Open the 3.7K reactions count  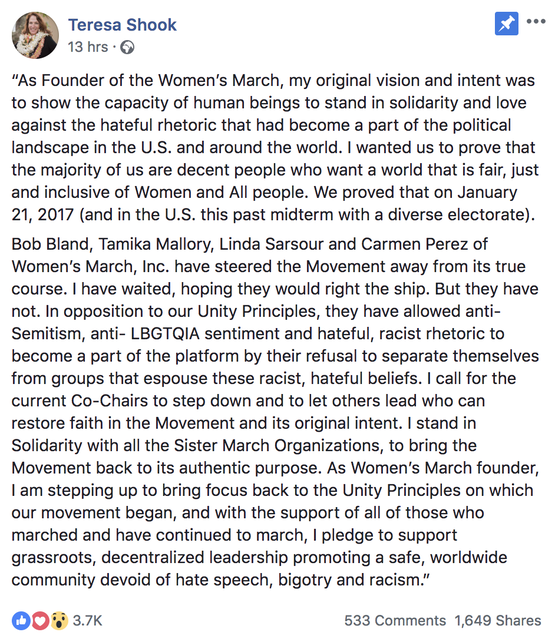pos(87,621)
